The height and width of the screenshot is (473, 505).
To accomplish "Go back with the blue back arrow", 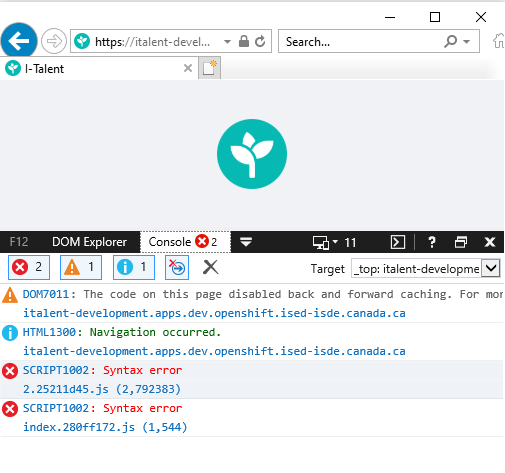I will coord(19,41).
